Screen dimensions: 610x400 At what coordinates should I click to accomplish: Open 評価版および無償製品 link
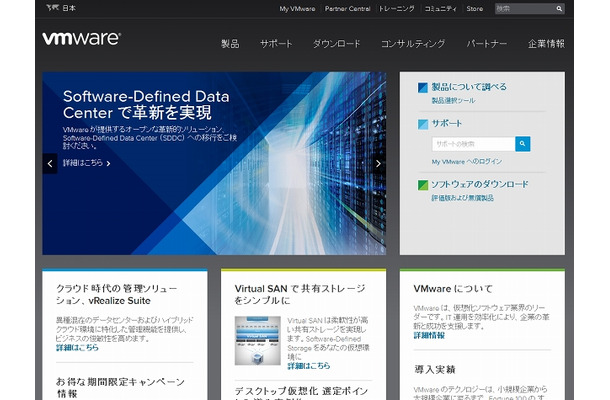point(463,198)
